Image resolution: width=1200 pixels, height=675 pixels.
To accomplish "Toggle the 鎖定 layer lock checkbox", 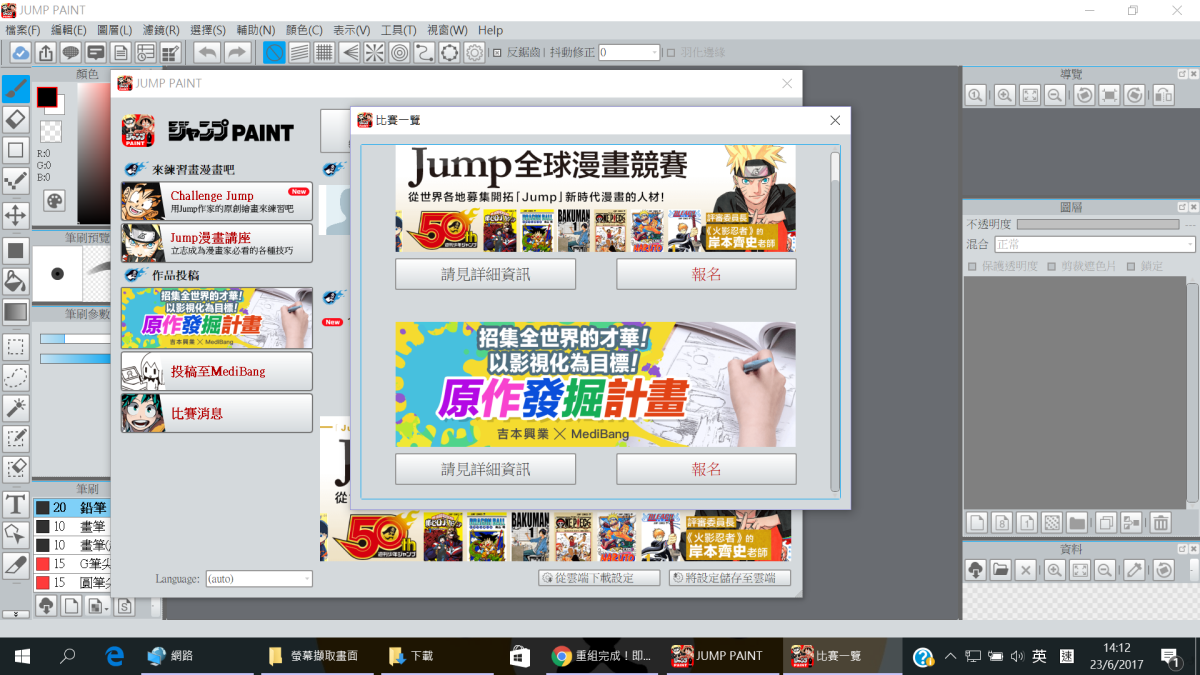I will tap(1131, 267).
